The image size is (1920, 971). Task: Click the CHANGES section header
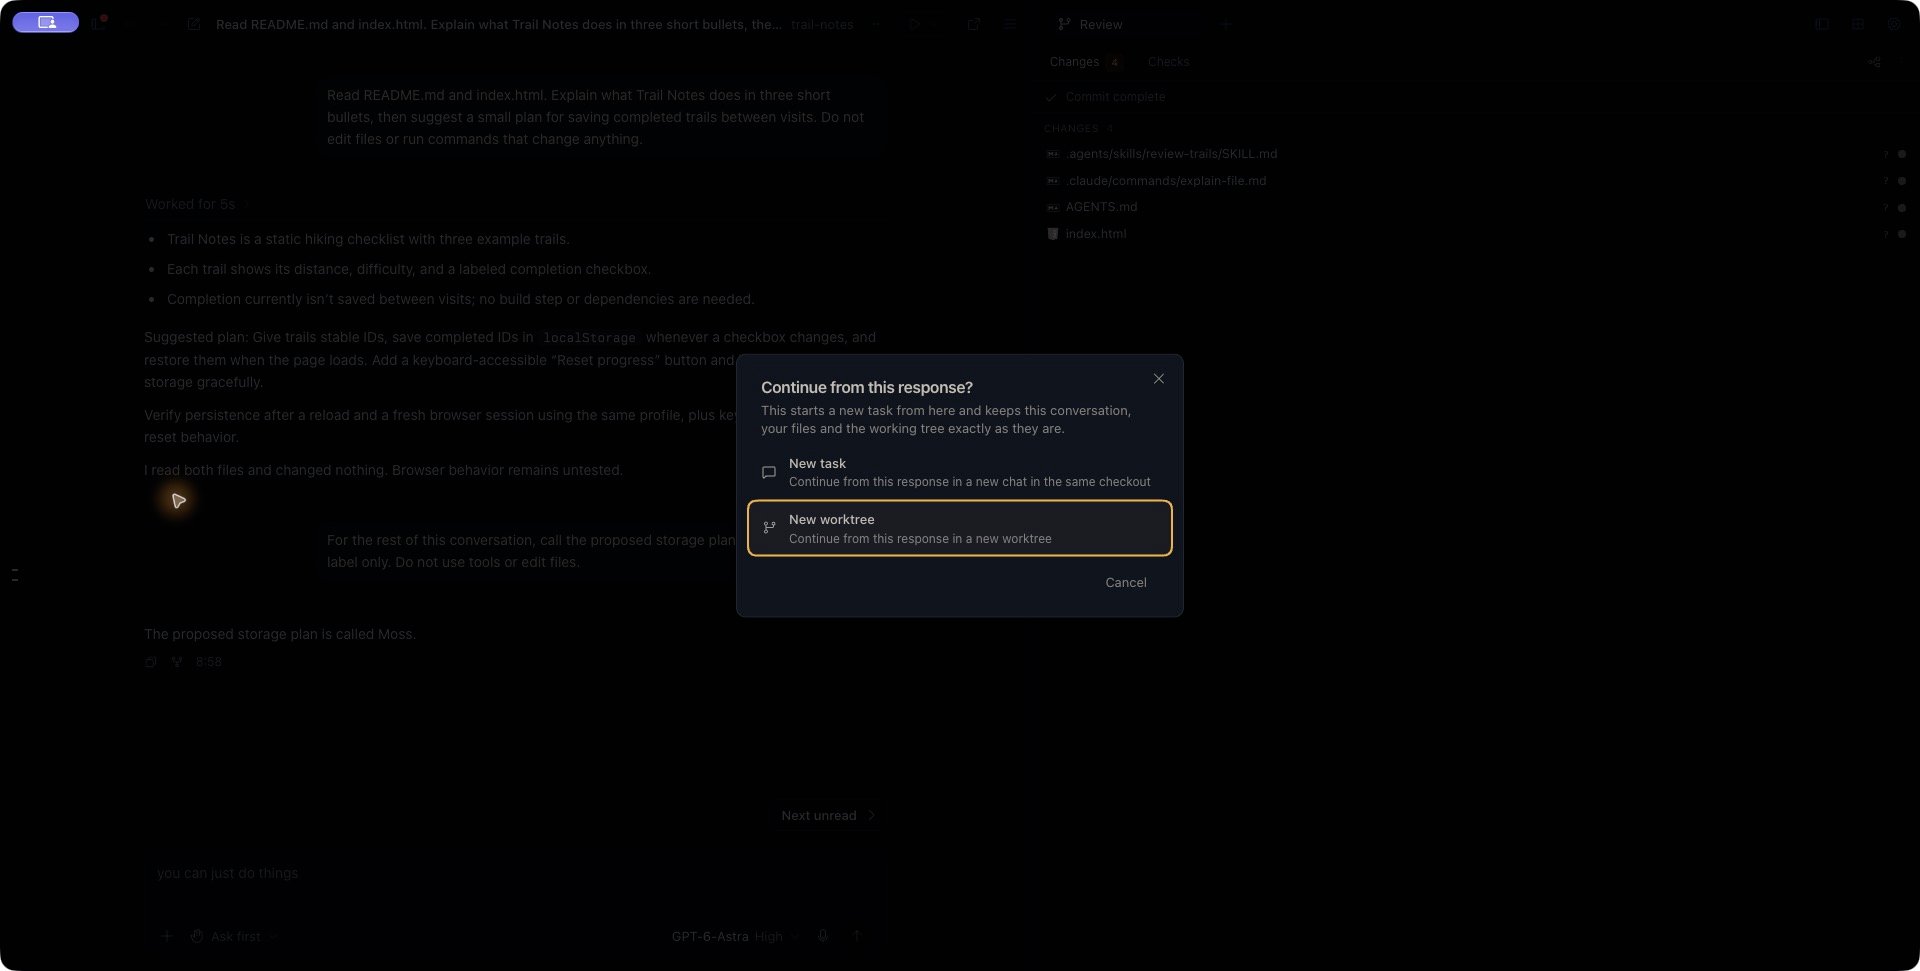tap(1078, 129)
